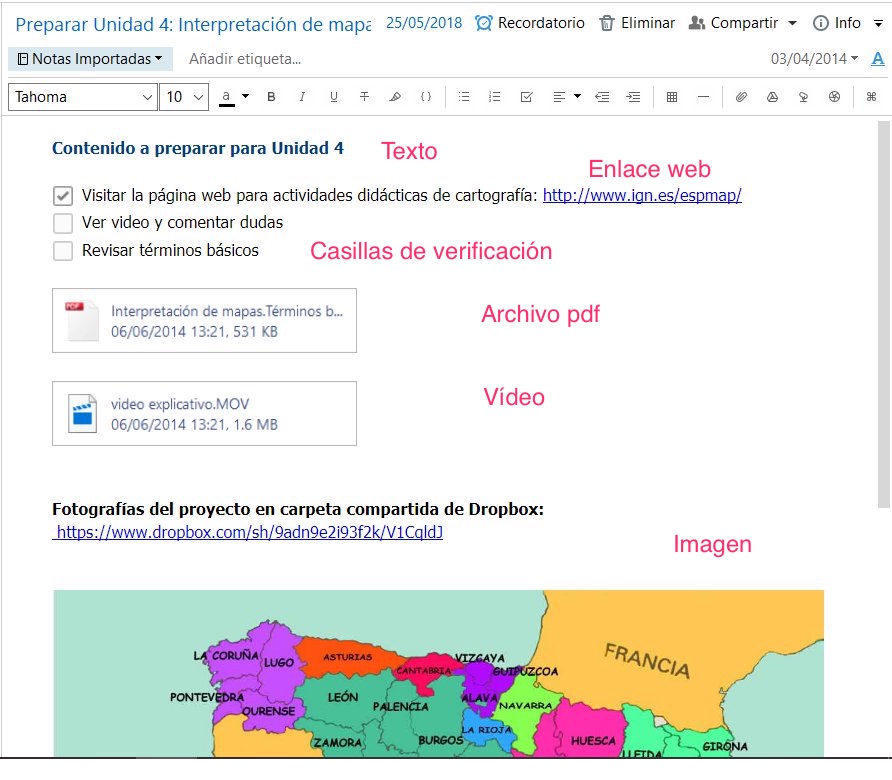This screenshot has width=892, height=780.
Task: Attach a file with the paperclip icon
Action: [x=741, y=97]
